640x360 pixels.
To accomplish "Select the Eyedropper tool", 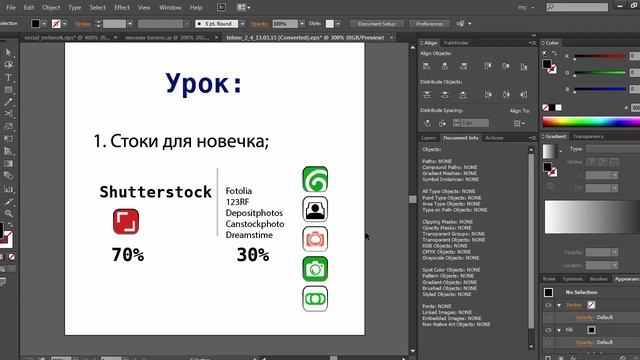I will click(x=8, y=202).
